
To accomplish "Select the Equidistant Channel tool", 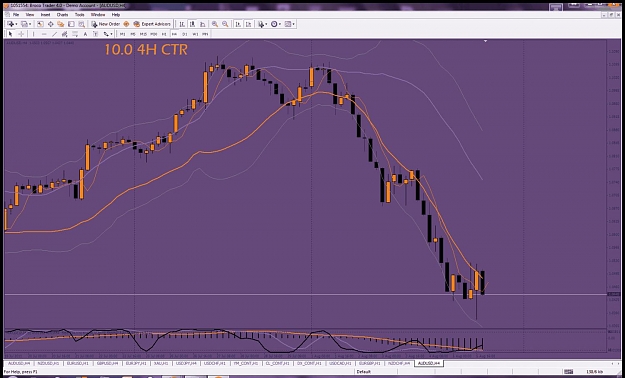I will pyautogui.click(x=65, y=34).
